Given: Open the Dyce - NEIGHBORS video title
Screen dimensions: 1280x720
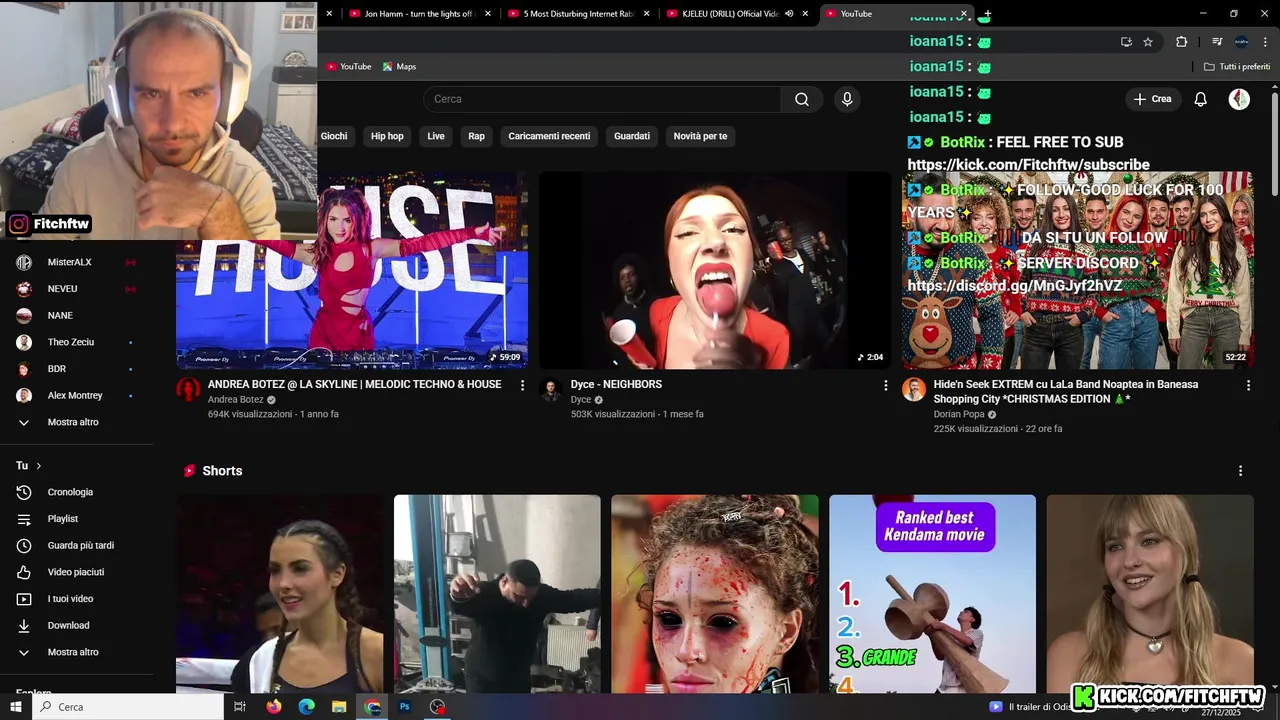Looking at the screenshot, I should click(616, 384).
